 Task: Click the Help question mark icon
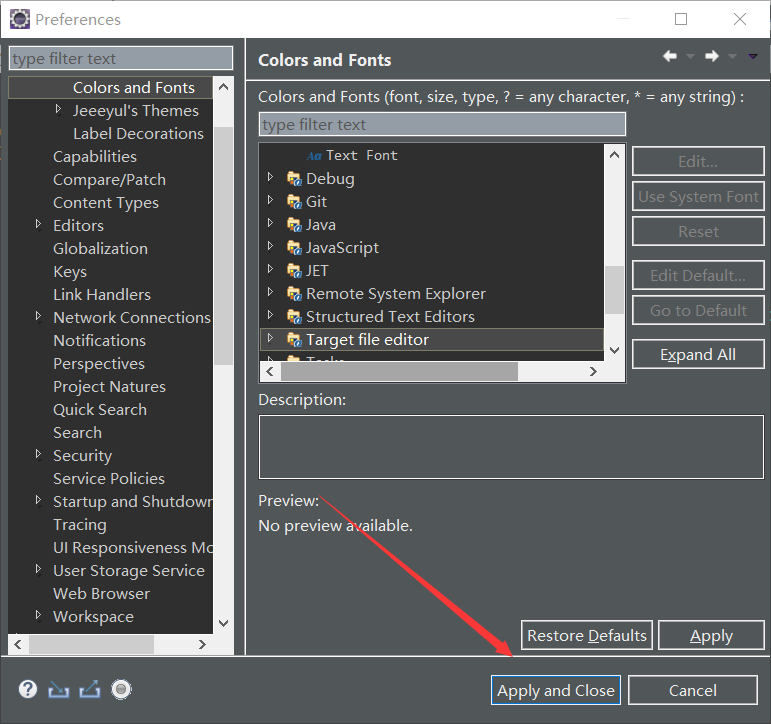tap(28, 689)
